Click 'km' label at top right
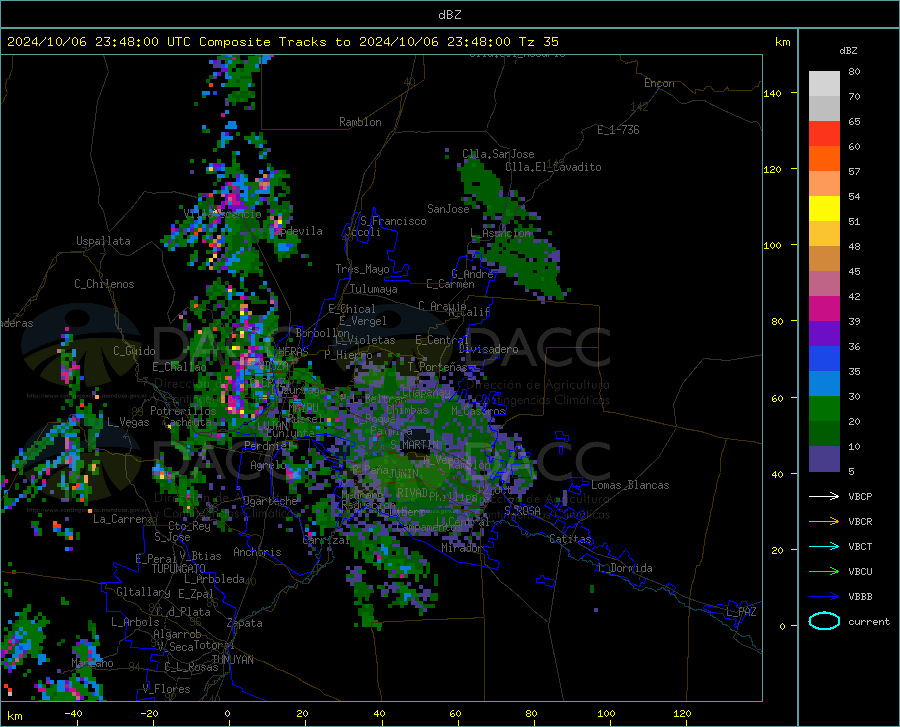 pos(783,42)
